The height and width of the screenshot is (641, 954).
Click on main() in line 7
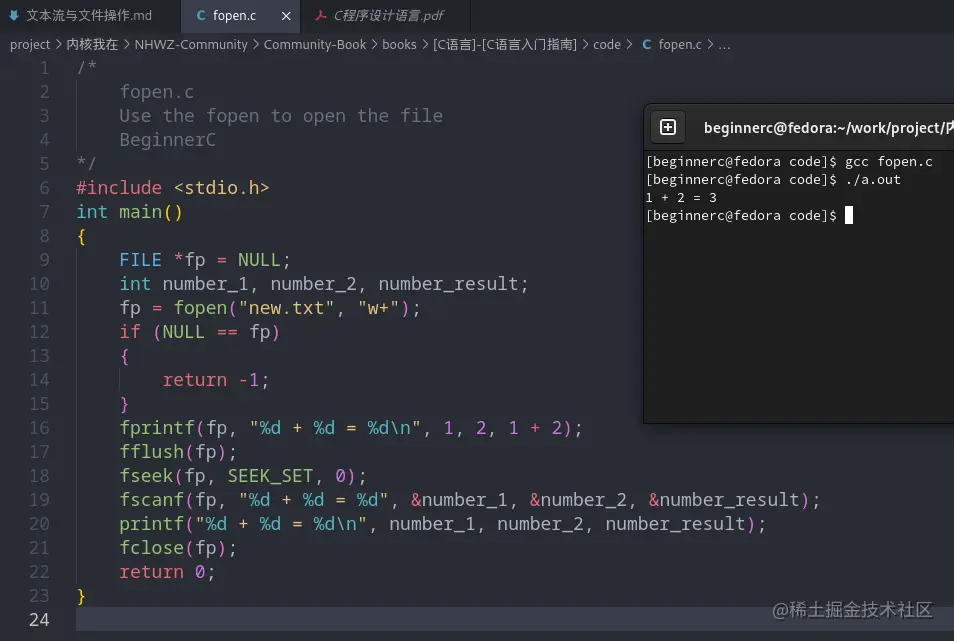(x=150, y=212)
